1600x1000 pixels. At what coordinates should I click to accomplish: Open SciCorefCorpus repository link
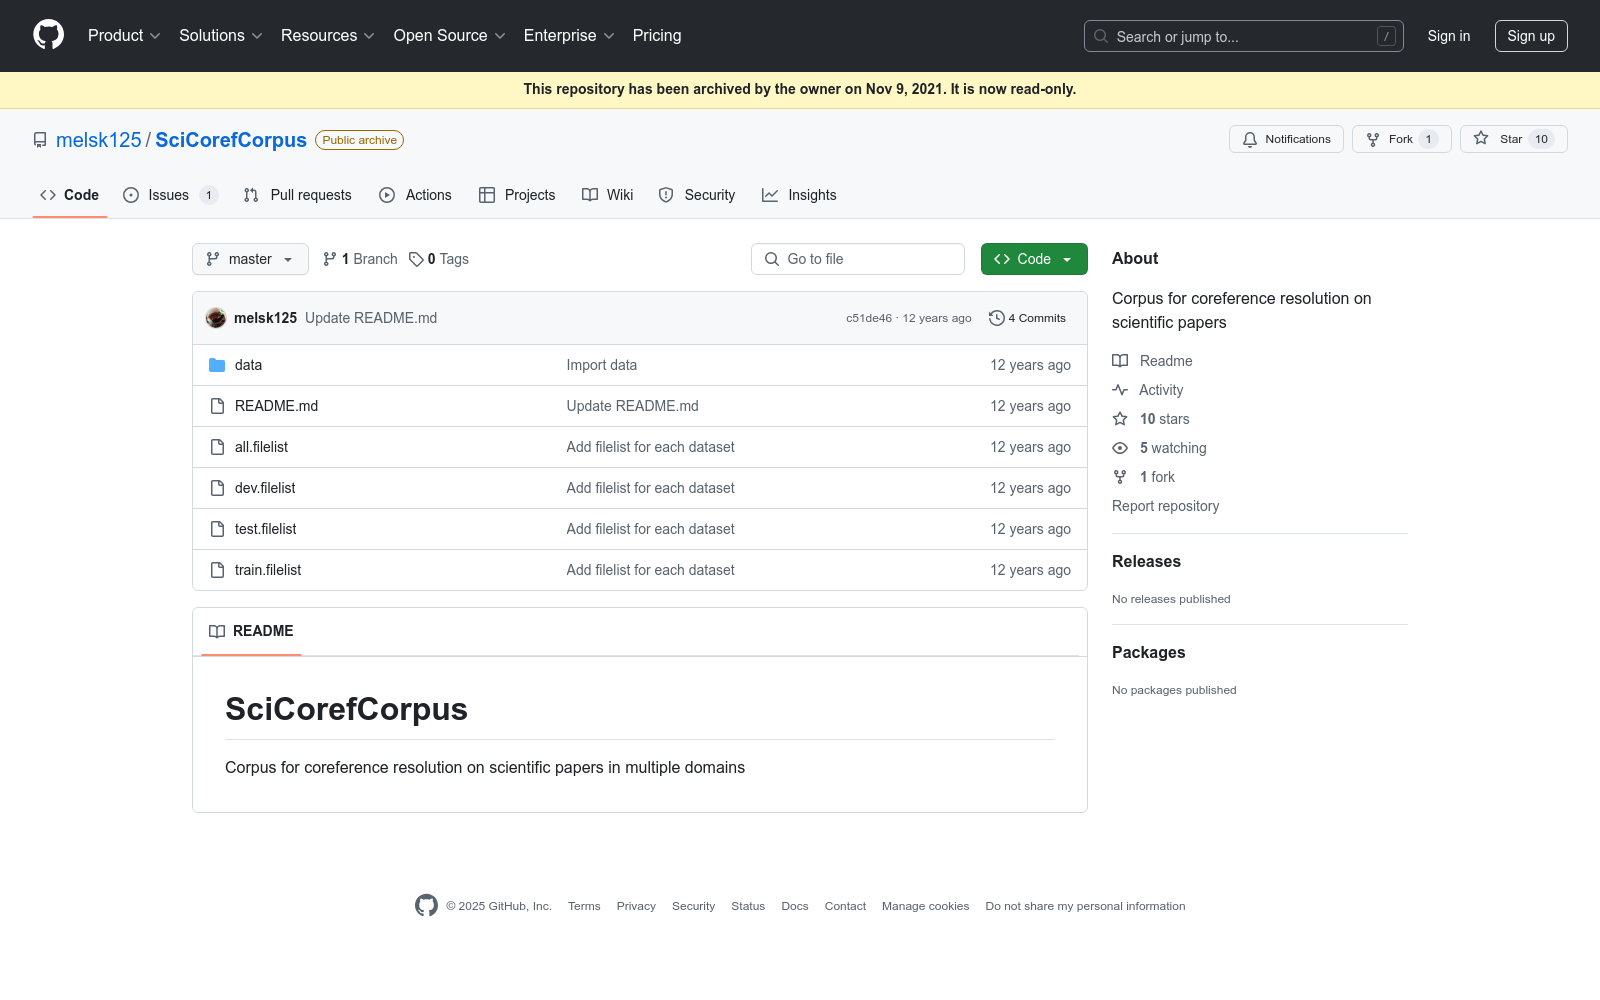point(231,140)
